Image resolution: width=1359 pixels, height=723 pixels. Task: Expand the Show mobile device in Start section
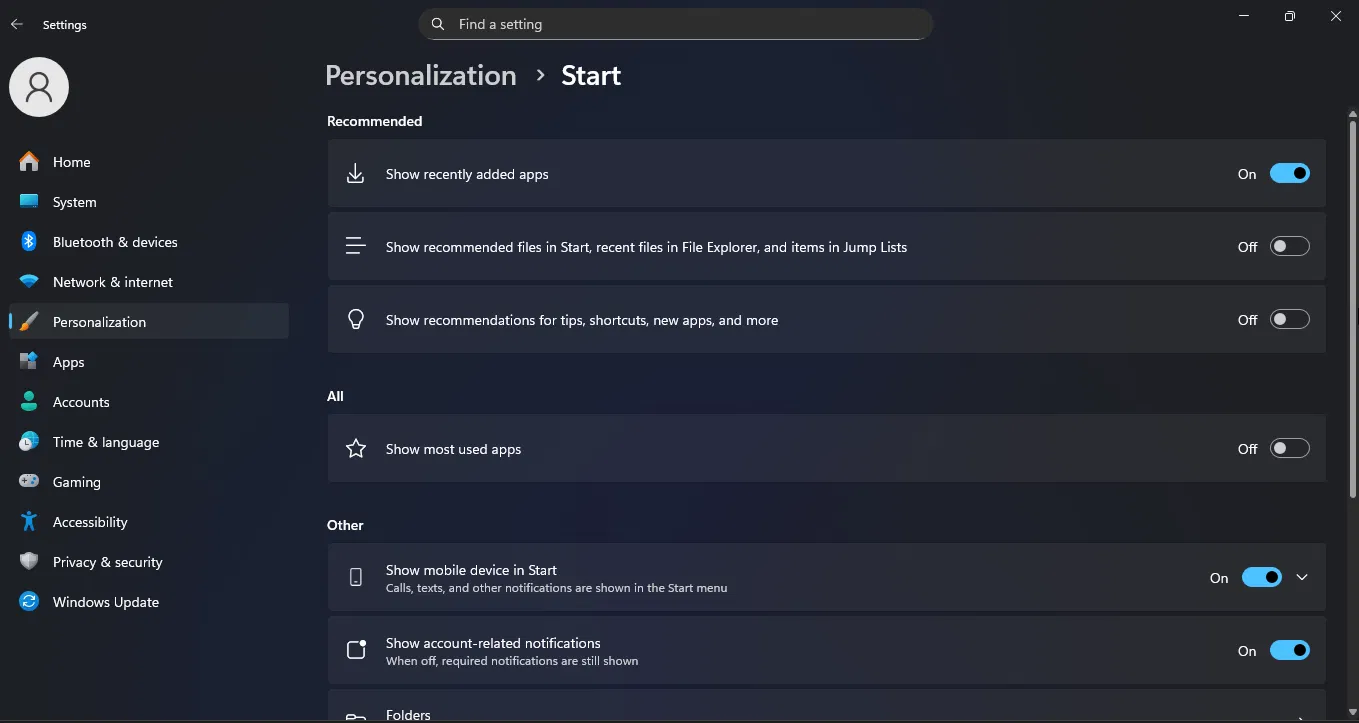[1302, 577]
